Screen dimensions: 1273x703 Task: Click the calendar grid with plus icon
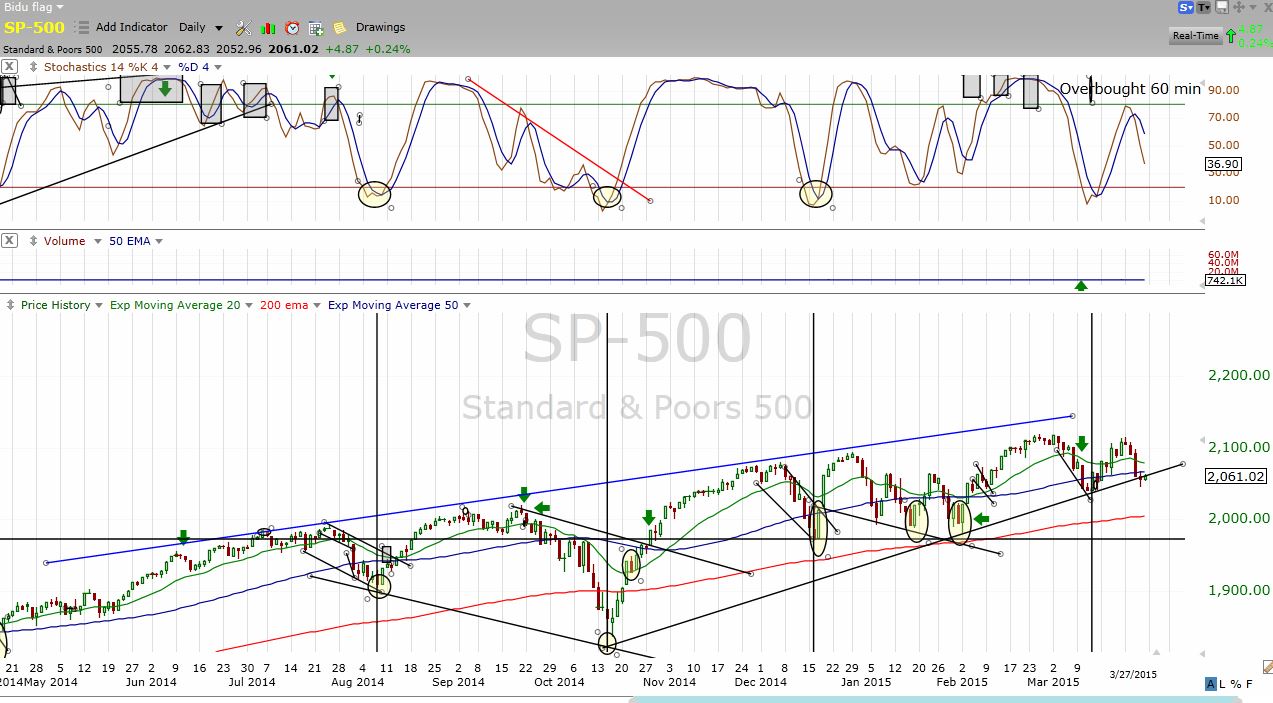click(316, 28)
